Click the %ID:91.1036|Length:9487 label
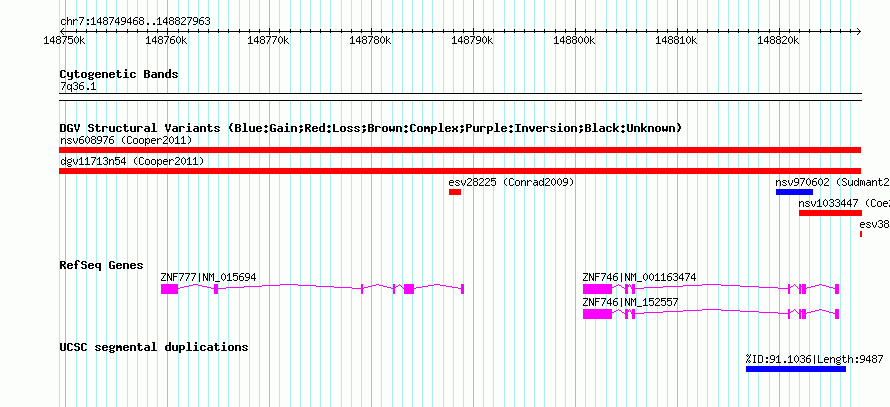The image size is (890, 407). click(815, 359)
